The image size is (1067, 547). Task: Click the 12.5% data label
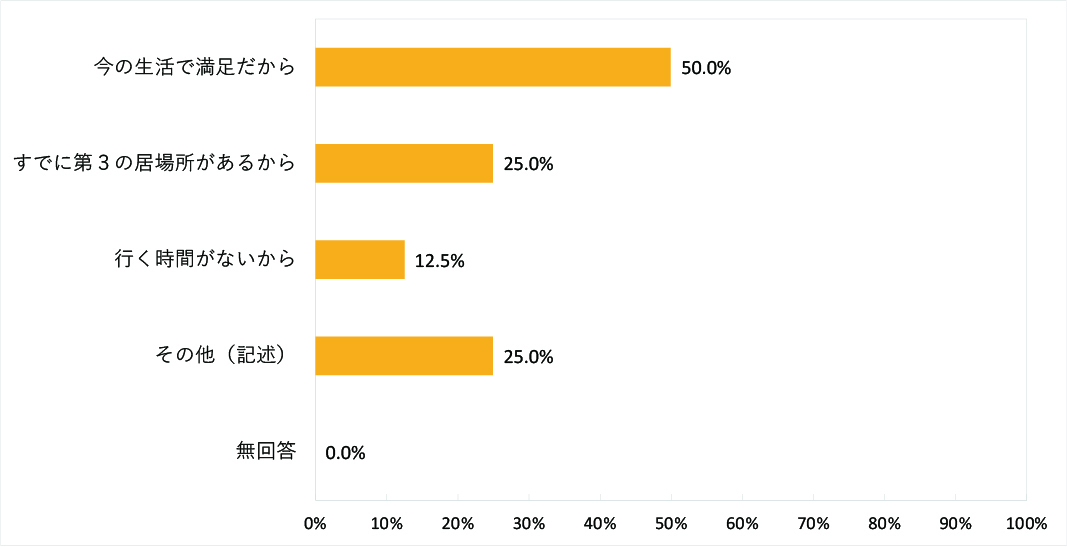440,261
